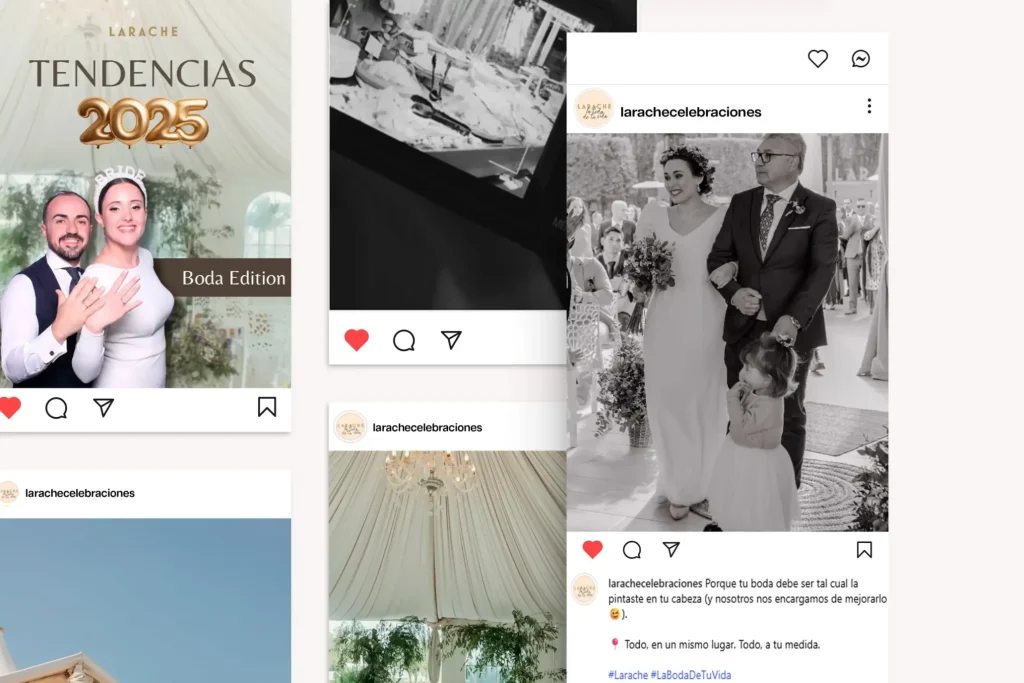Share the Tendencias 2025 post
The height and width of the screenshot is (683, 1024).
pyautogui.click(x=104, y=407)
